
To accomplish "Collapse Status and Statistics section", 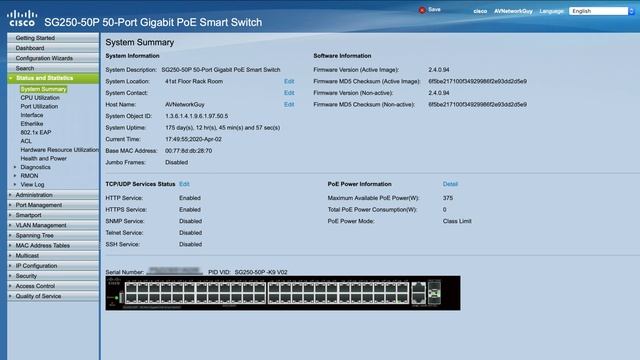I will tap(53, 78).
